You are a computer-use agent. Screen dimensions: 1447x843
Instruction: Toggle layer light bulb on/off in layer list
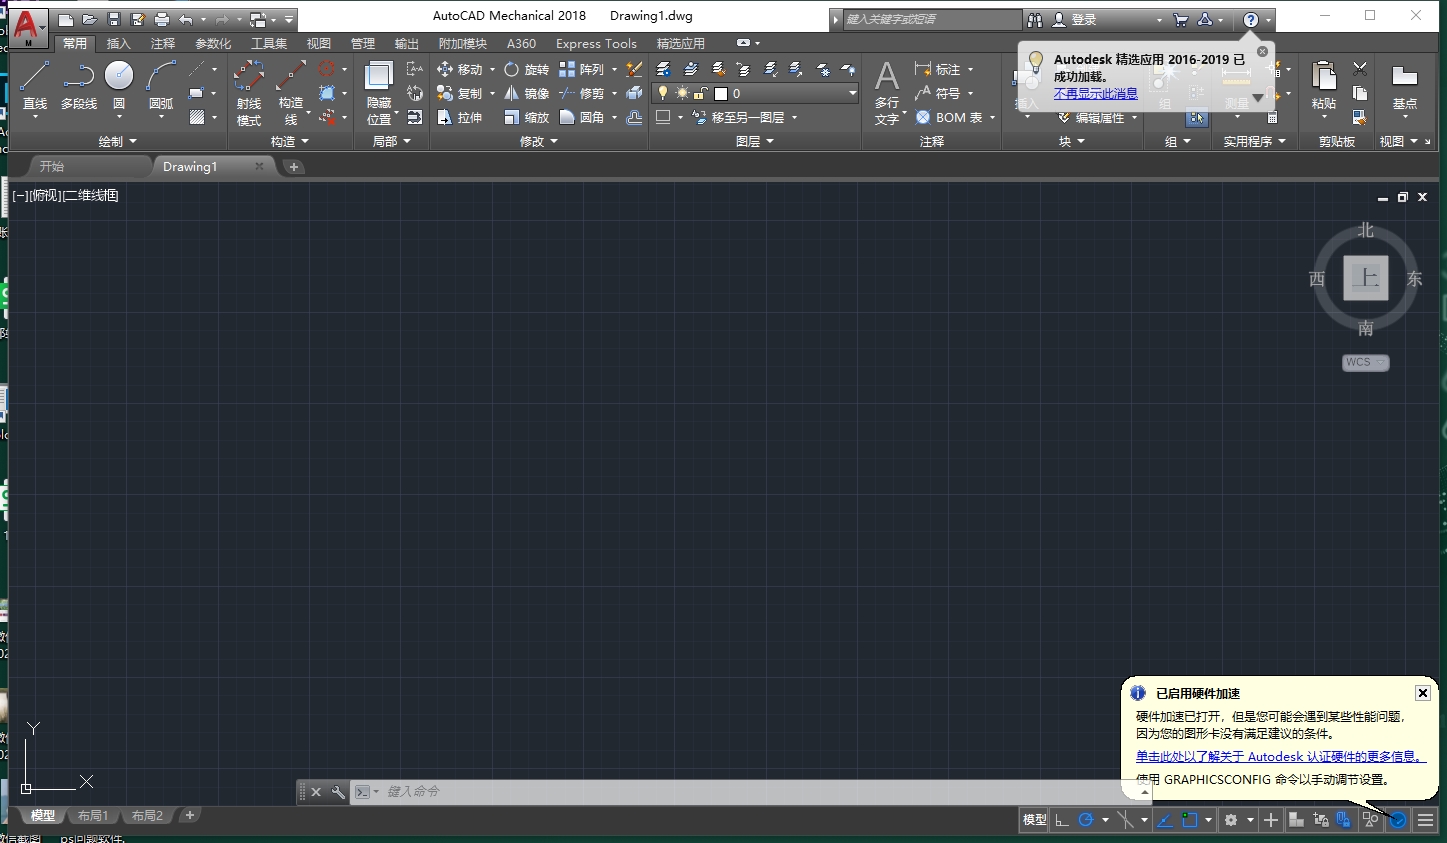(662, 93)
